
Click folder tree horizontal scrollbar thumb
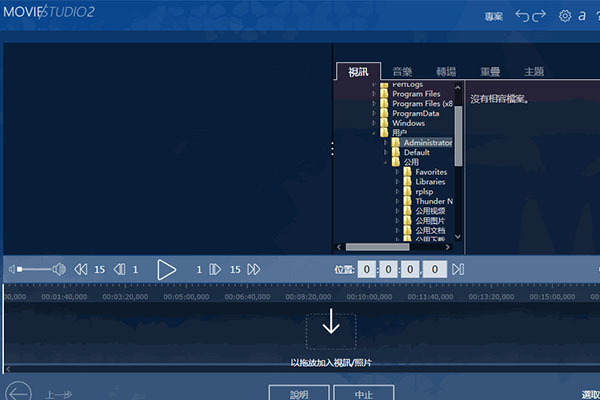(x=377, y=247)
